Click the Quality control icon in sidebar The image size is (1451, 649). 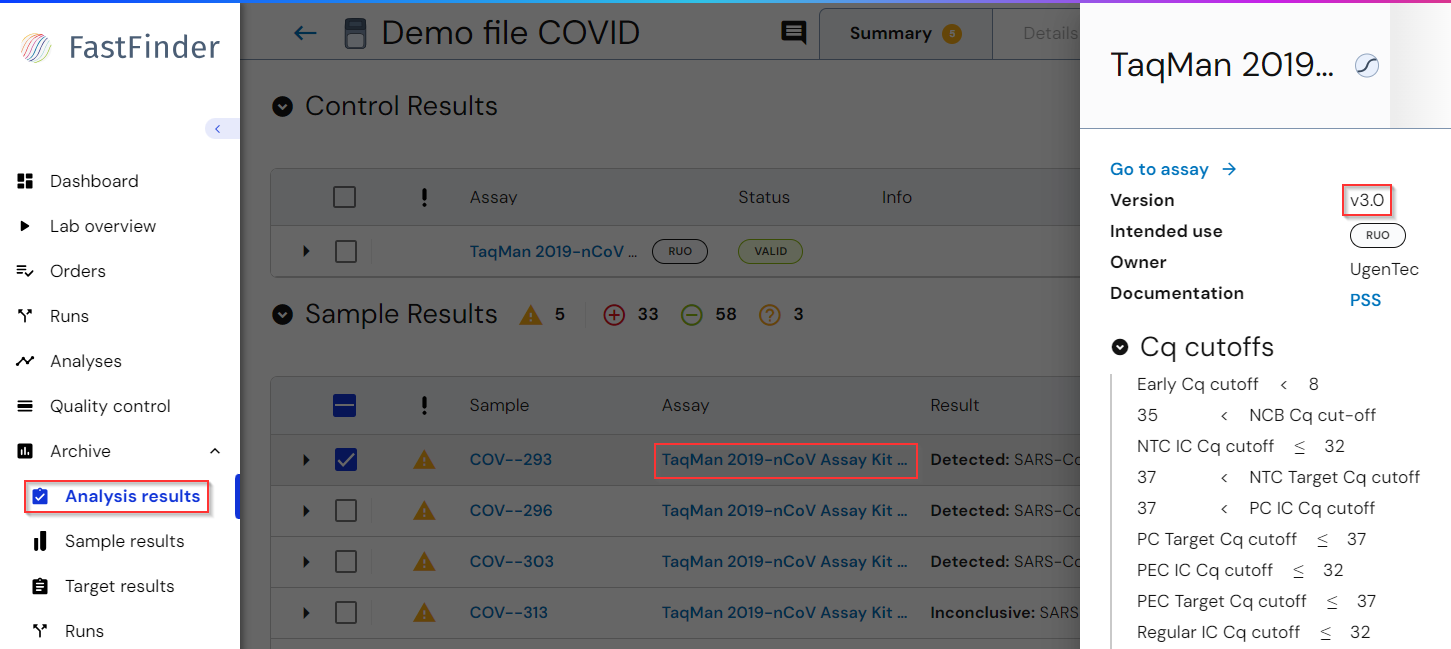[x=26, y=406]
